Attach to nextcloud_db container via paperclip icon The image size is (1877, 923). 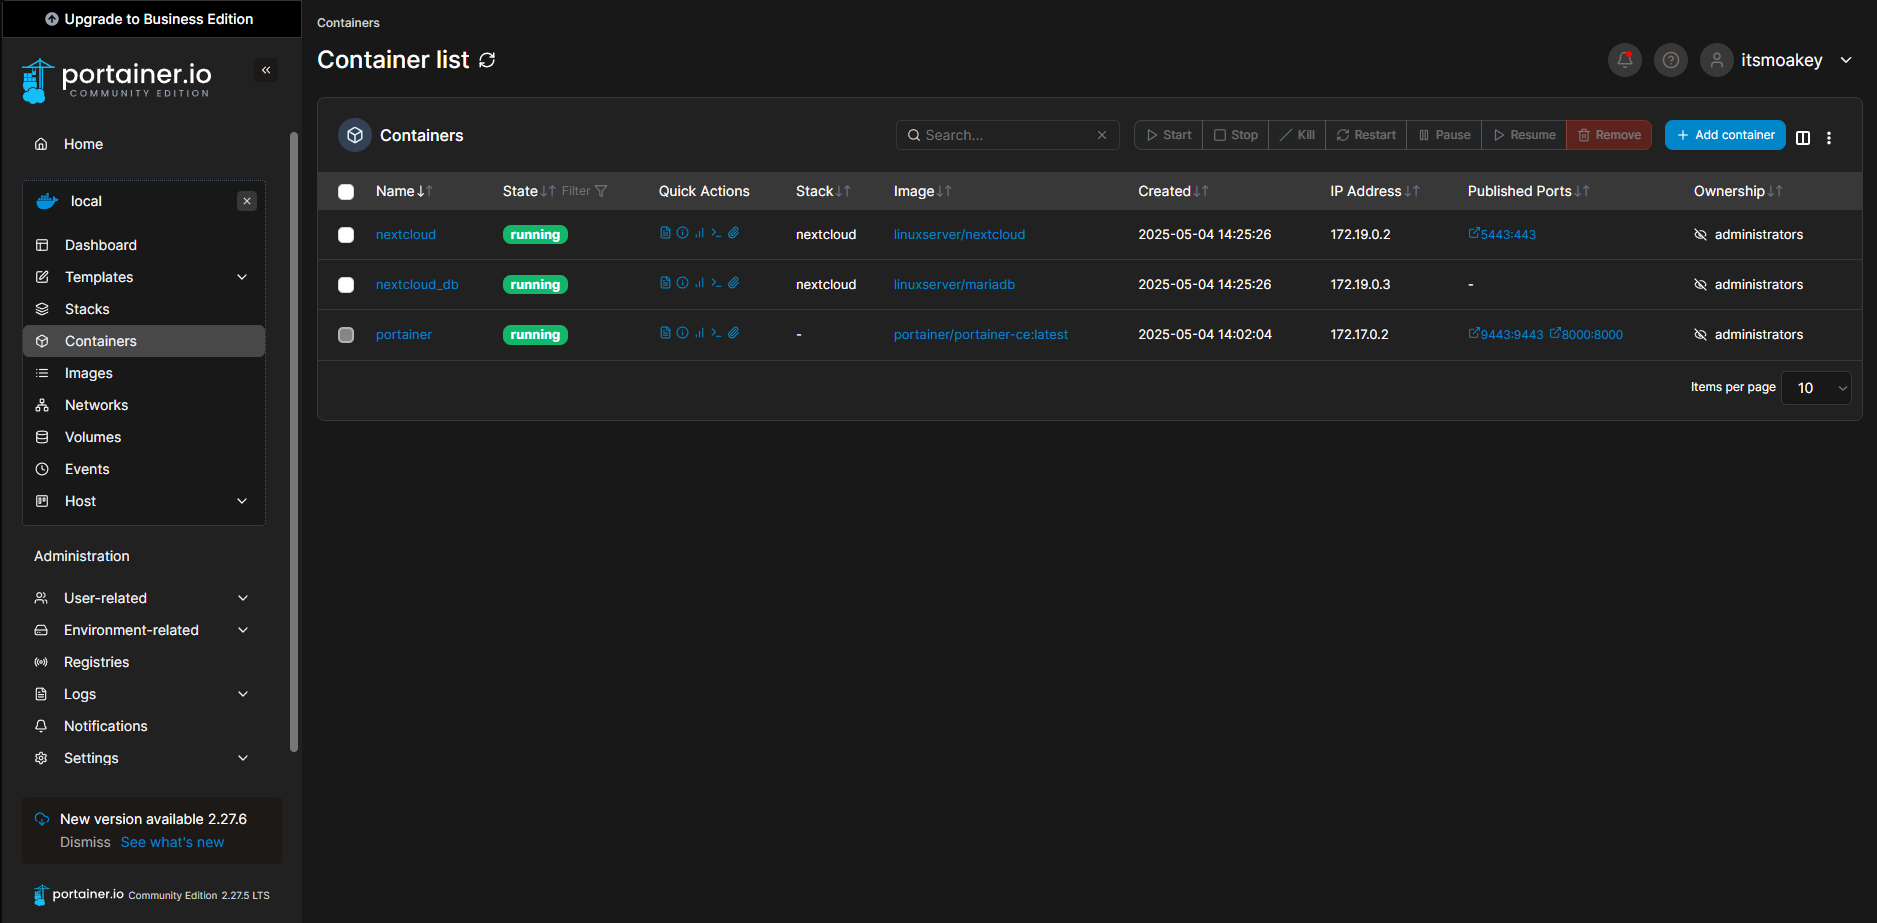point(733,283)
